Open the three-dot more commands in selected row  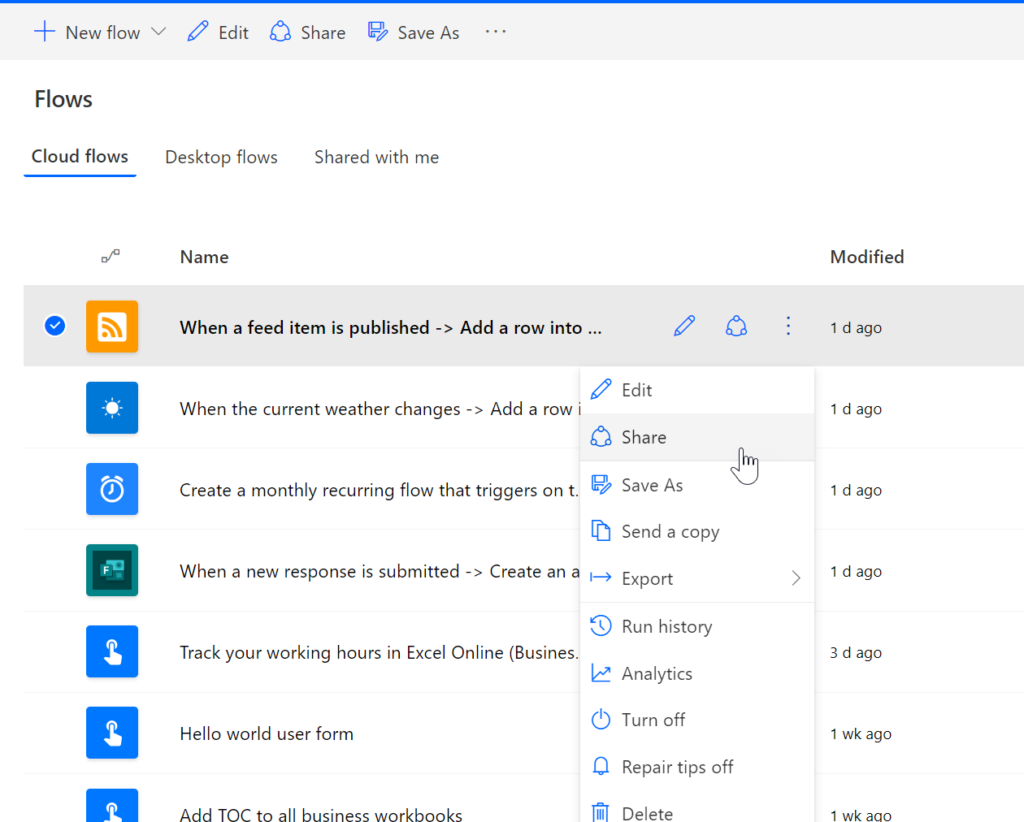788,326
